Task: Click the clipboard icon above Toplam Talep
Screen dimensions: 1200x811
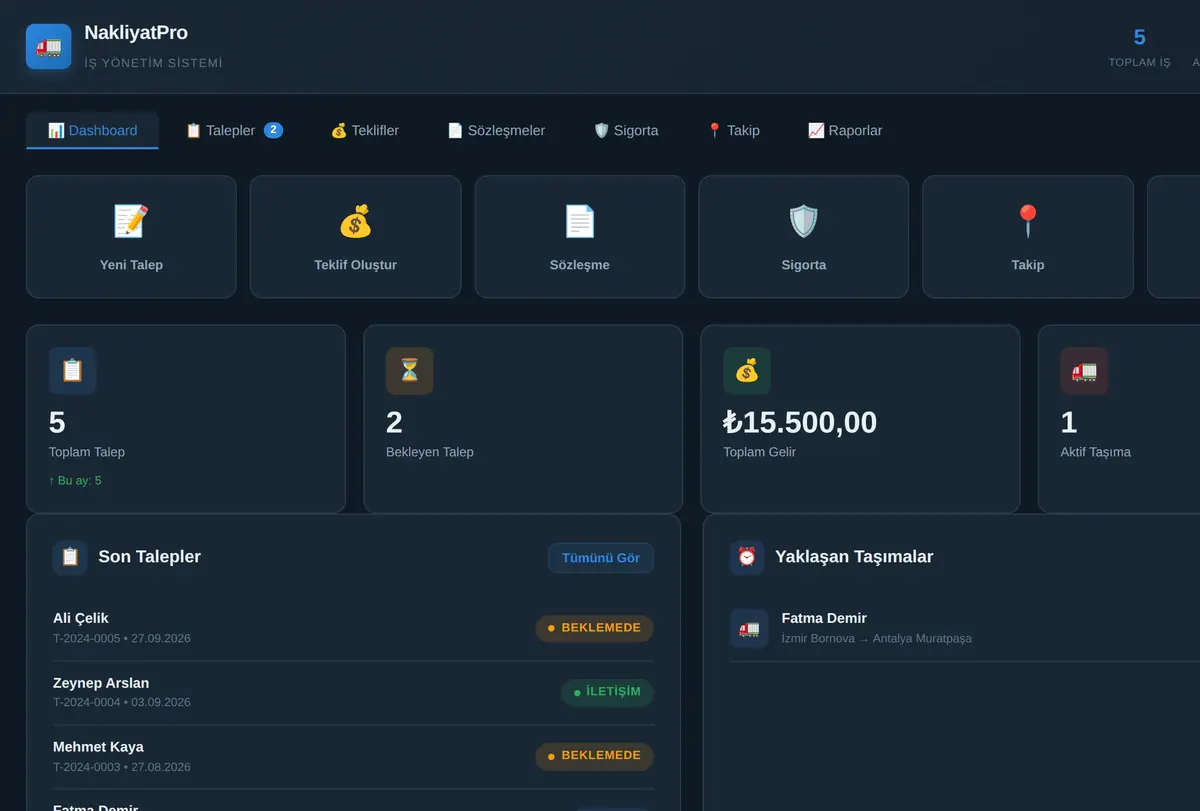Action: (72, 371)
